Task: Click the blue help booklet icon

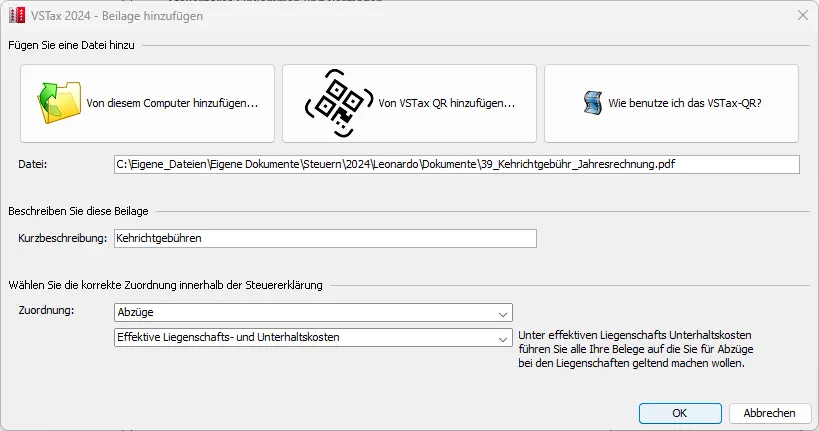Action: 593,103
